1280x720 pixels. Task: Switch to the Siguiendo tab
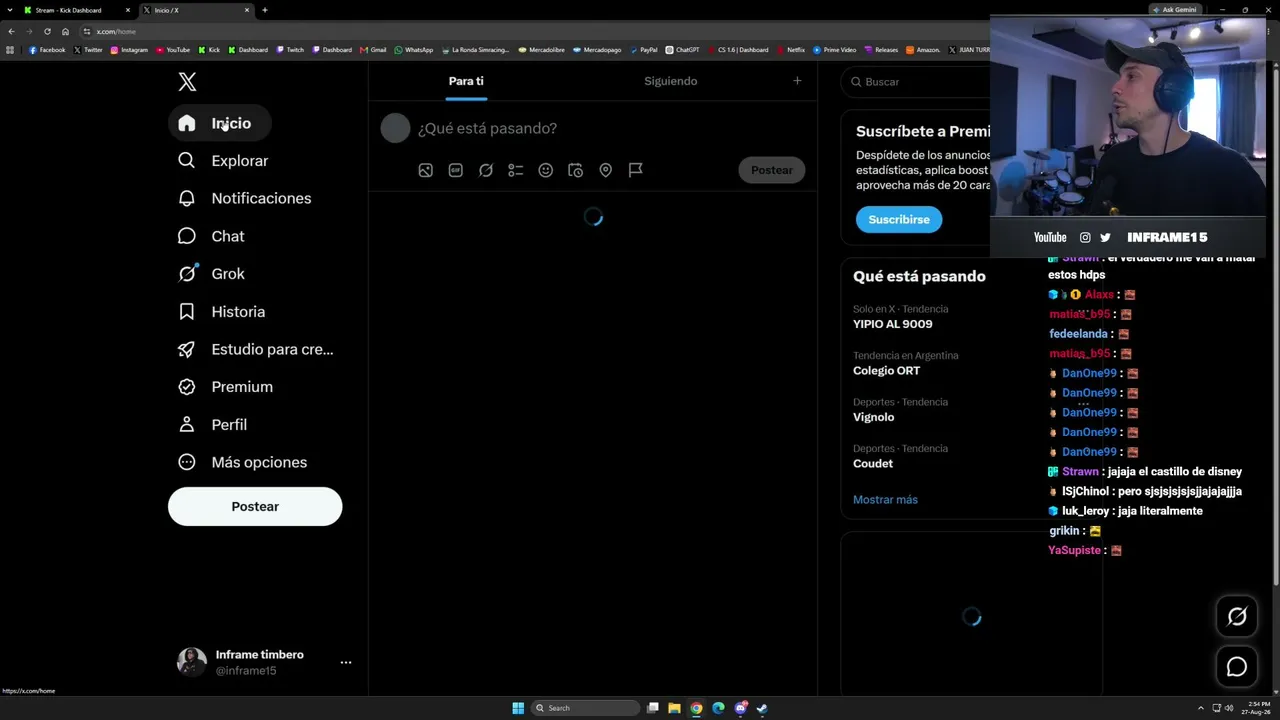point(671,81)
